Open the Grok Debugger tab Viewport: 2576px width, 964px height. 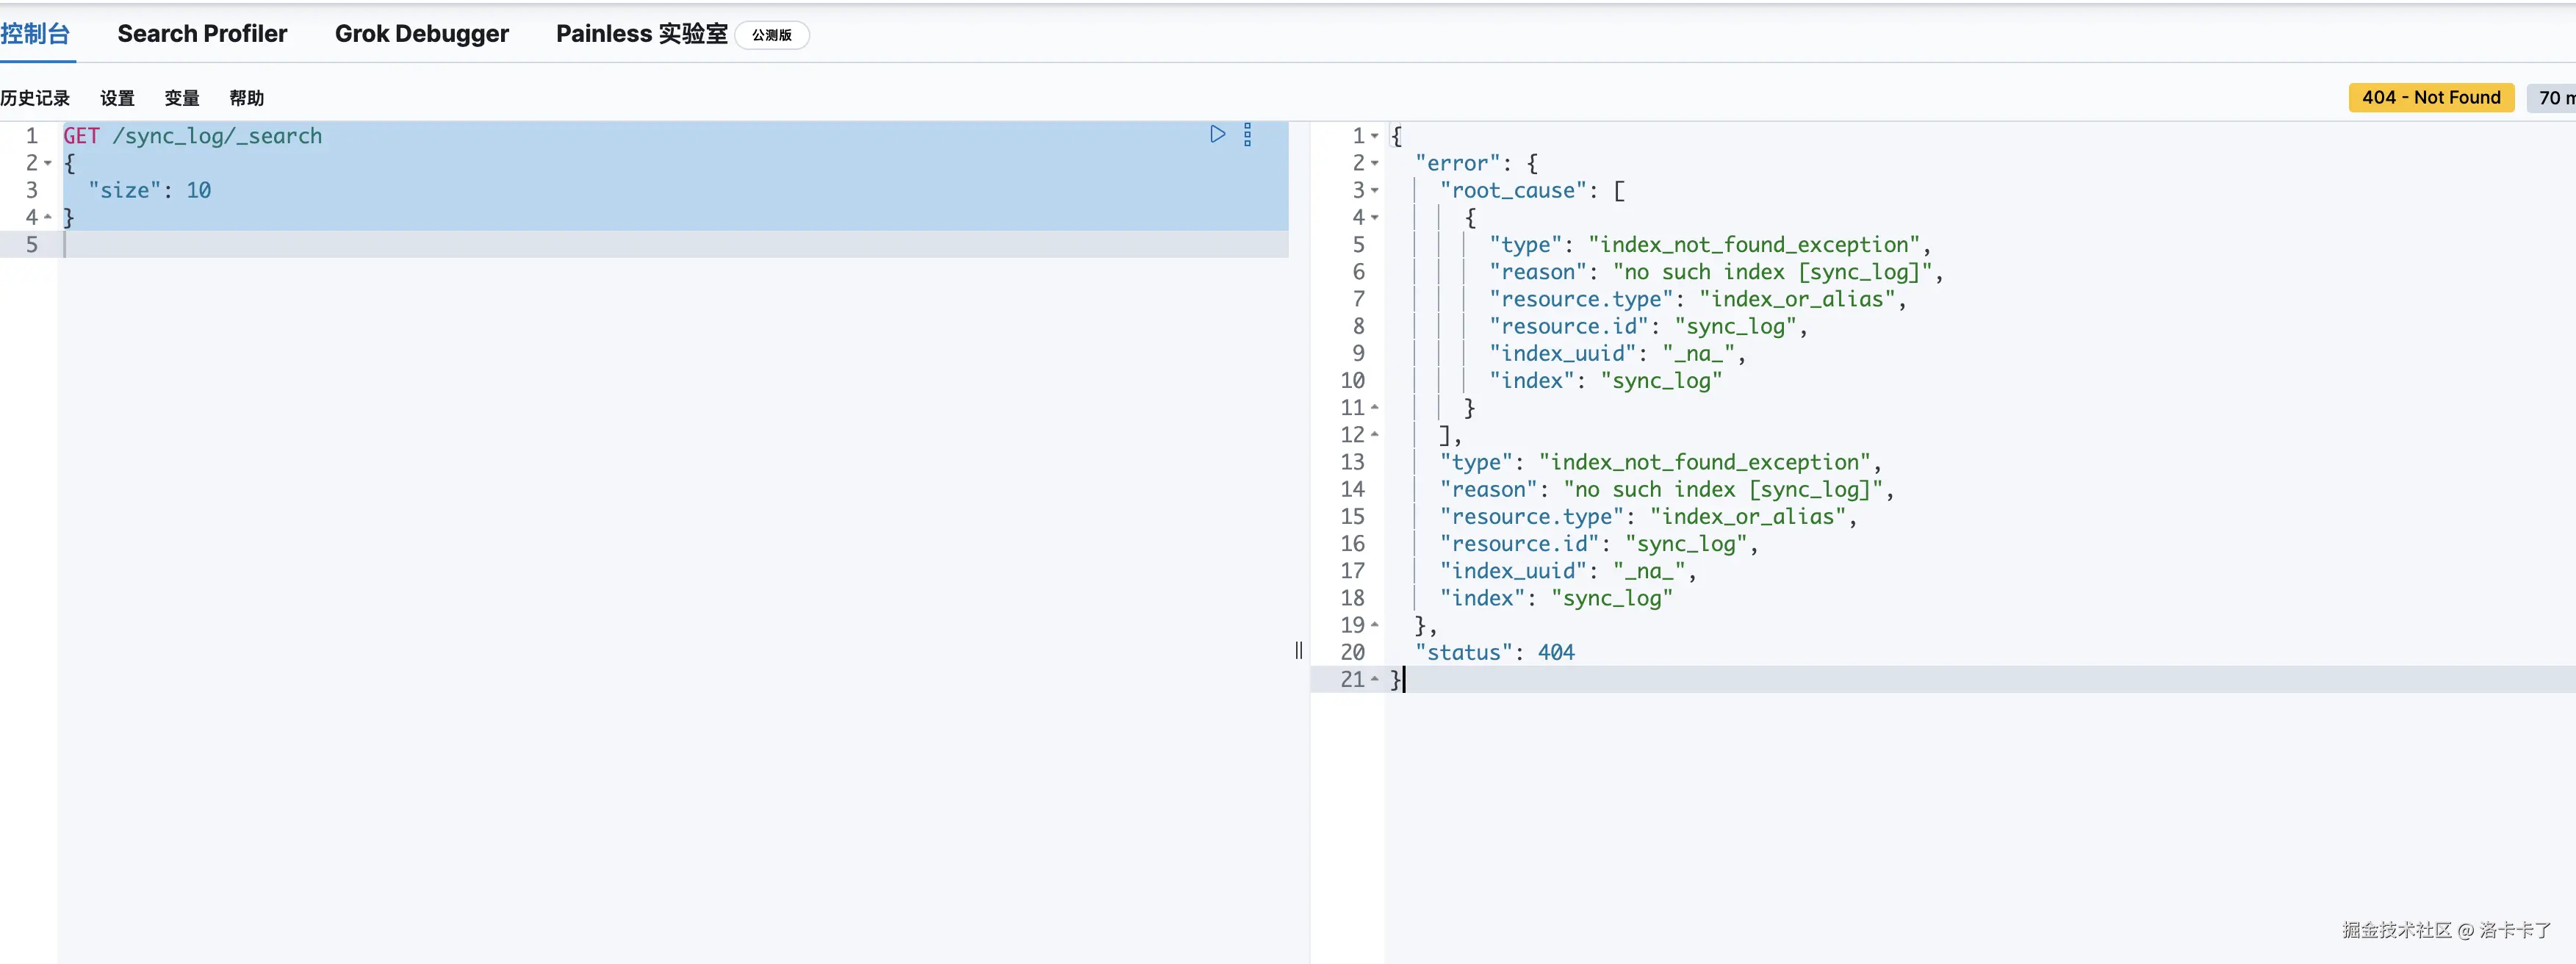coord(421,34)
